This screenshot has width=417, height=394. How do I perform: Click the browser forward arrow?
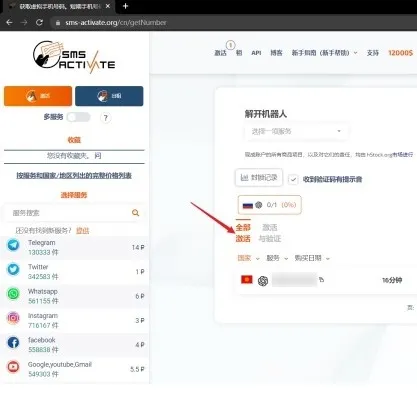tap(24, 22)
